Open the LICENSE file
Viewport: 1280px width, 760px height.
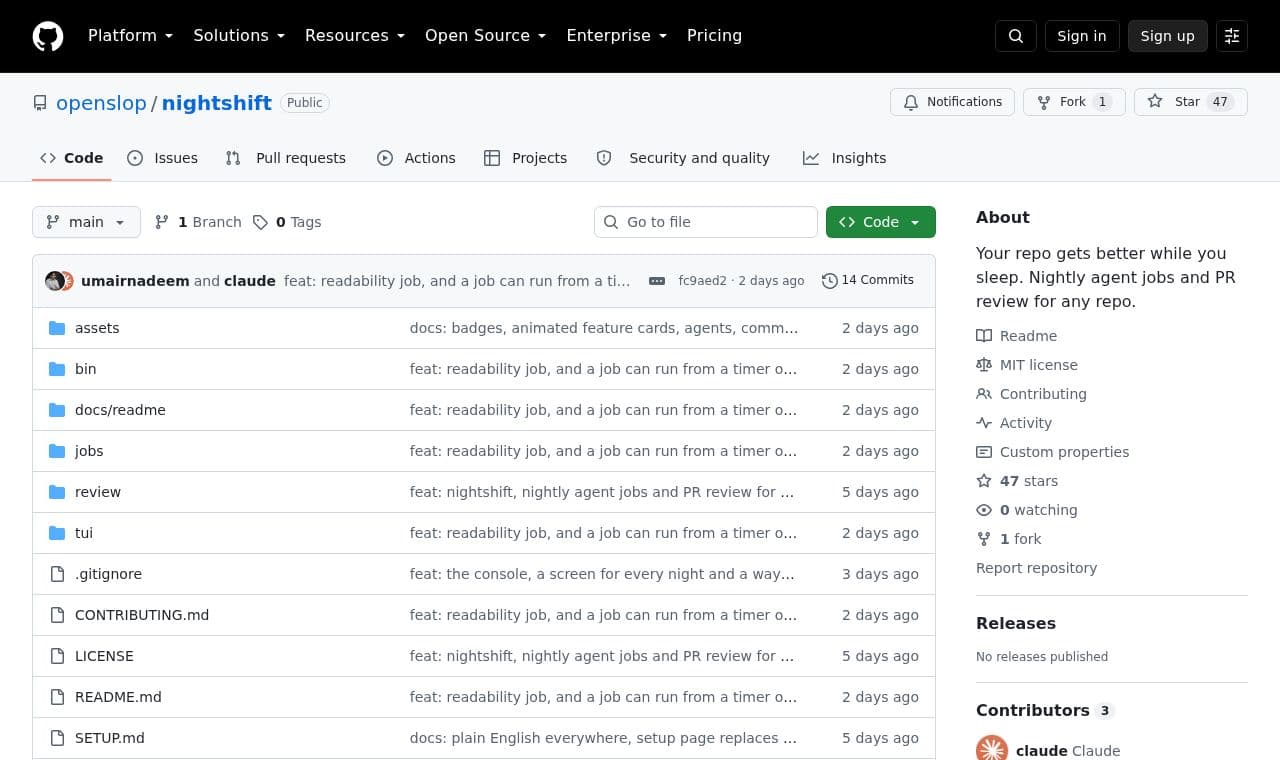click(x=104, y=656)
